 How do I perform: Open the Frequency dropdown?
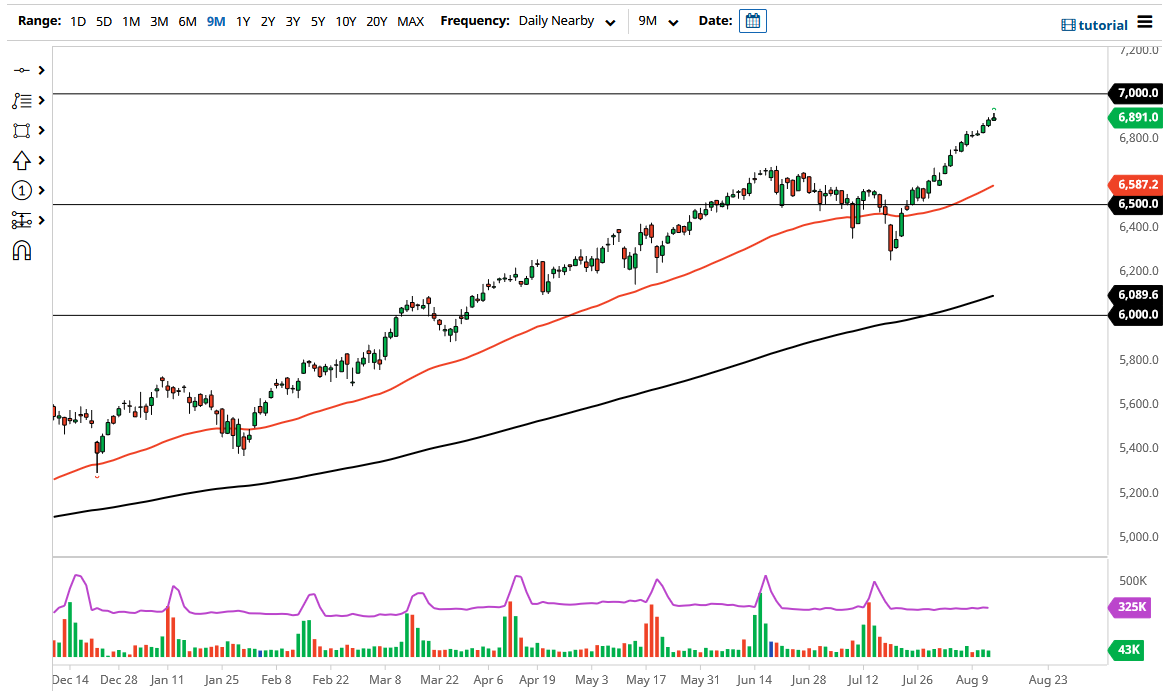(566, 20)
